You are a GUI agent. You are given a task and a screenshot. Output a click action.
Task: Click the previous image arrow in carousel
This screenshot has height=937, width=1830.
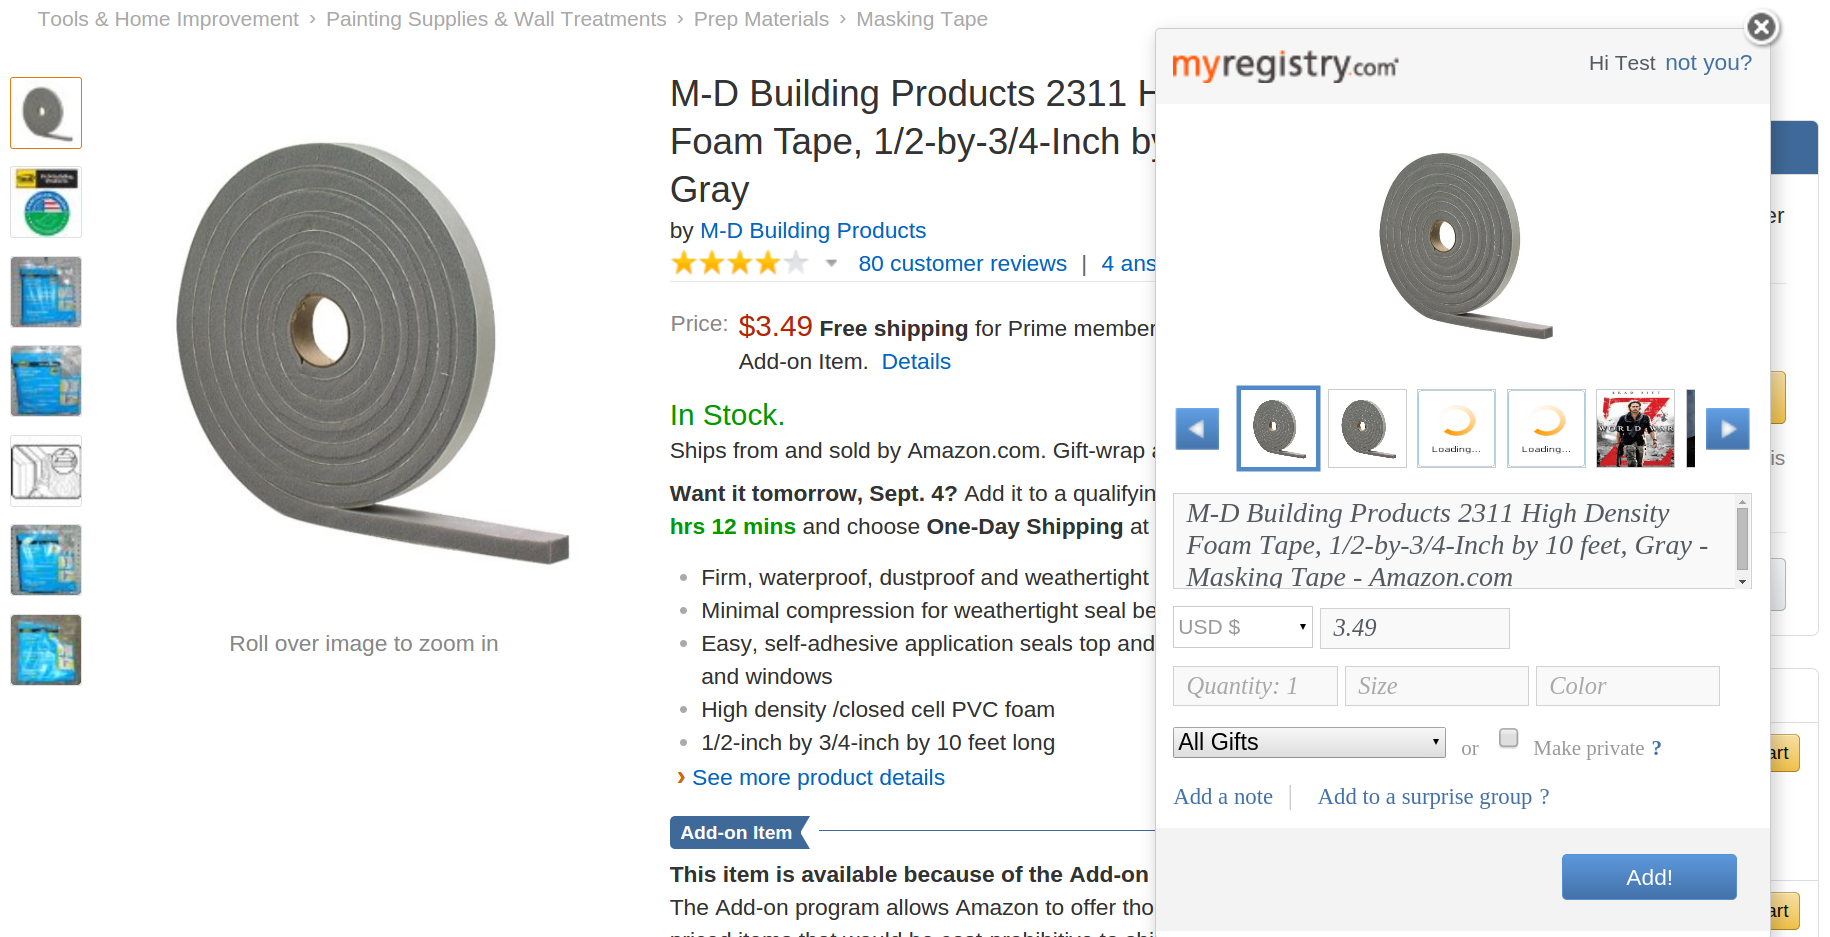(x=1197, y=429)
